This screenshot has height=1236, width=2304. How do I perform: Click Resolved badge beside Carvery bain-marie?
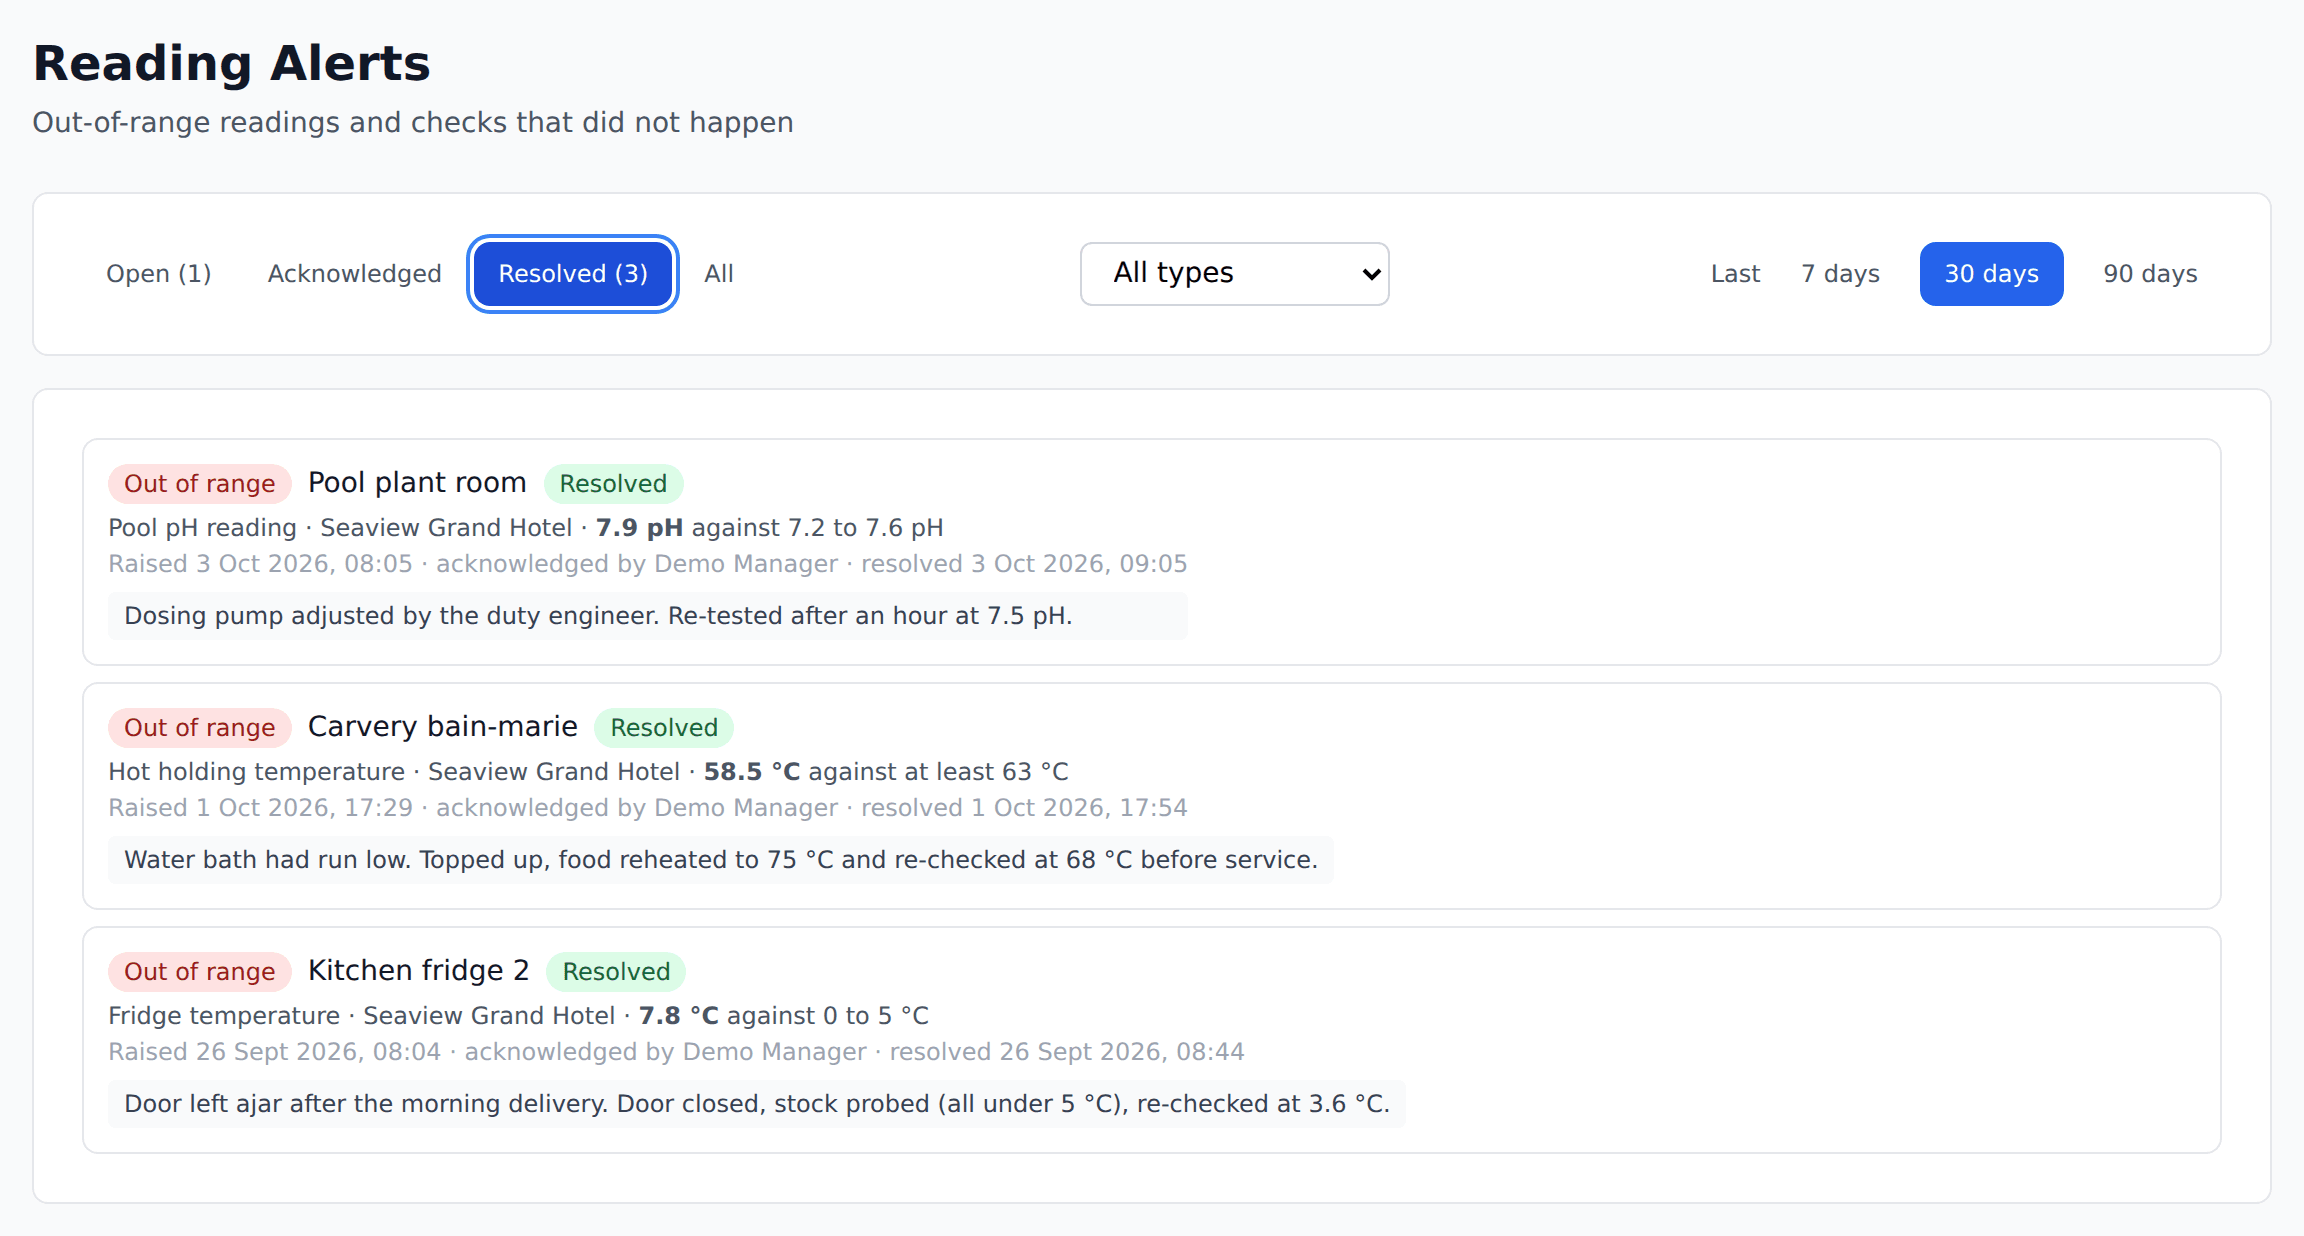point(664,728)
